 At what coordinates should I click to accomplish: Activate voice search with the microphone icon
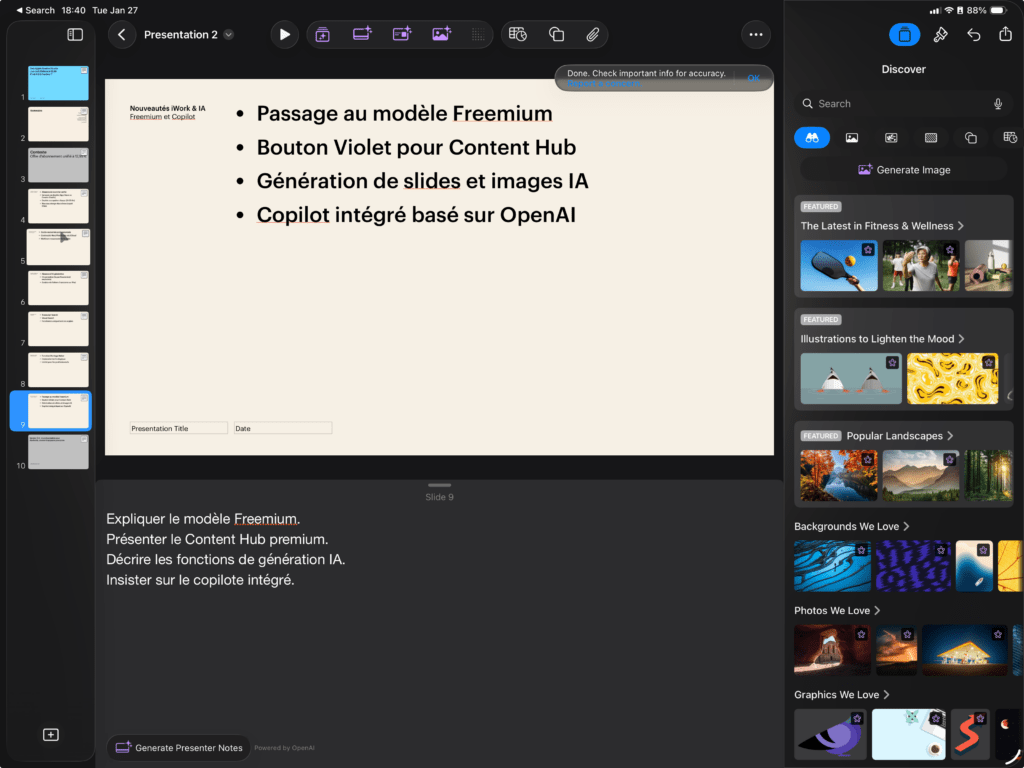(998, 103)
